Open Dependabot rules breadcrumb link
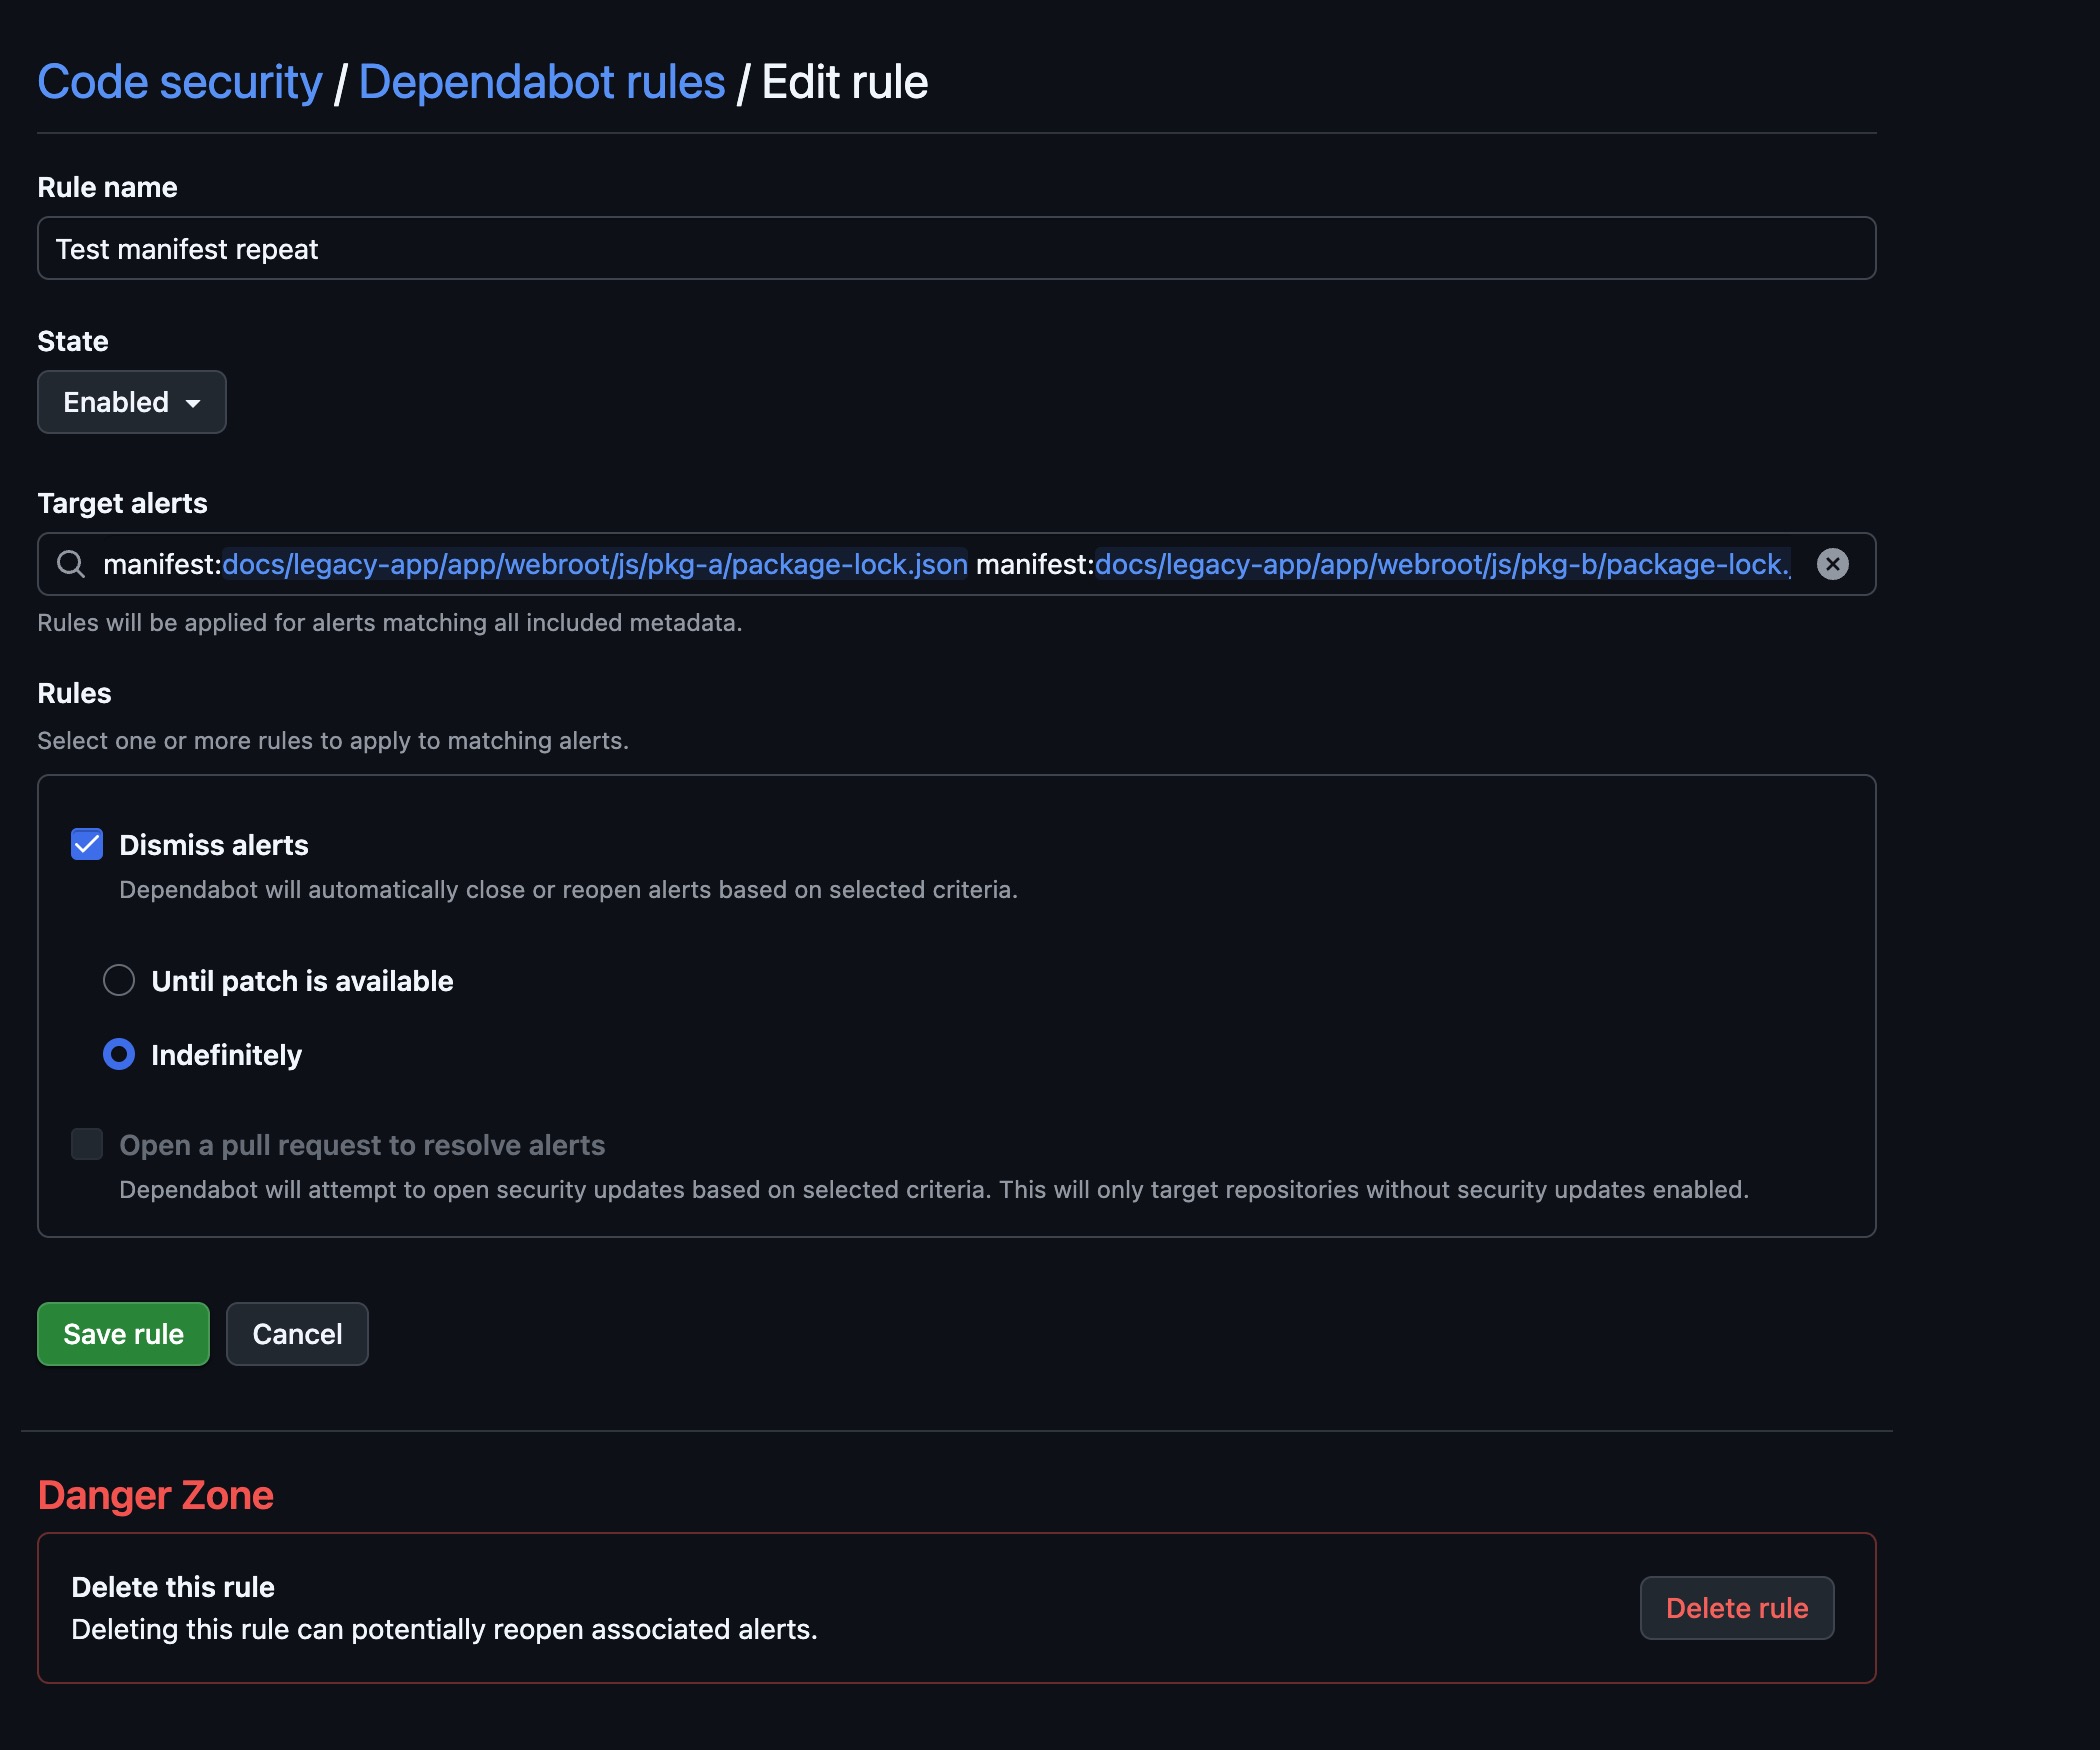Screen dimensions: 2100x1750 [542, 82]
